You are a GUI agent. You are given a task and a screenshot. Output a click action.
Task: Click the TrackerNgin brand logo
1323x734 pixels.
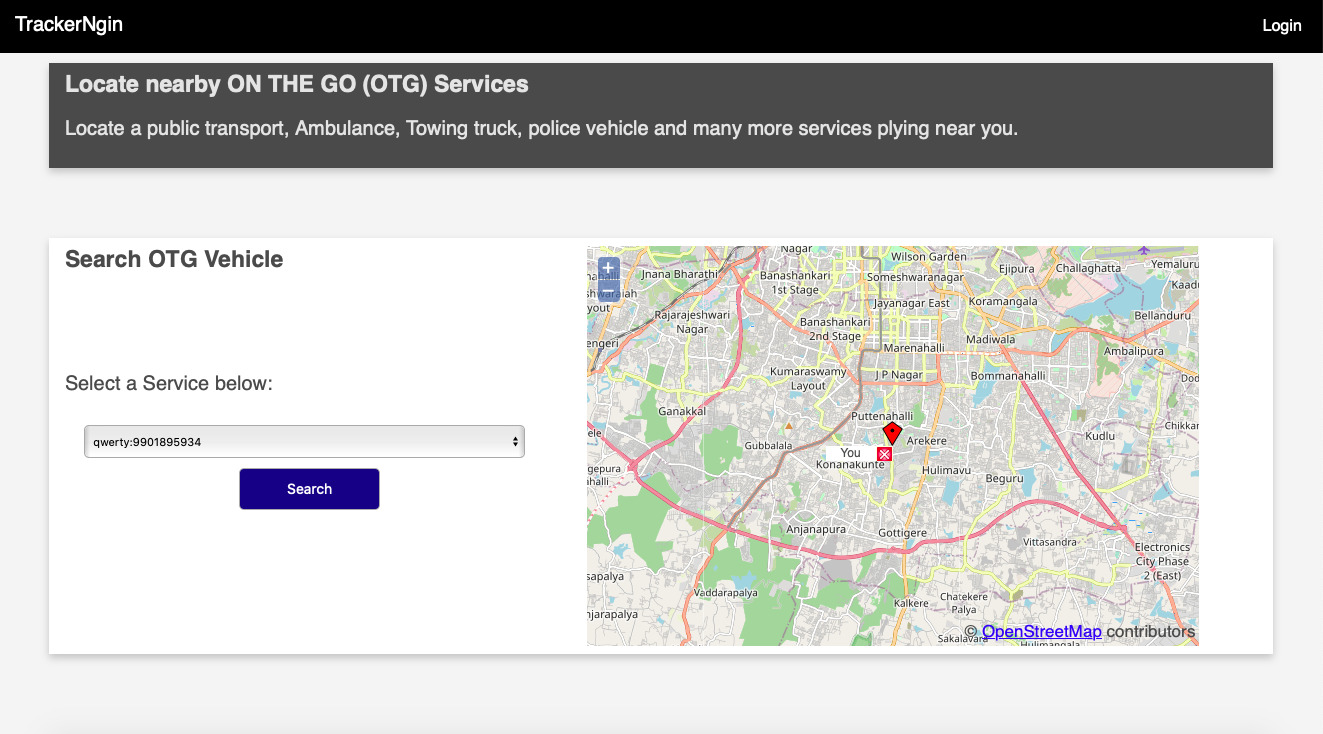(x=69, y=24)
